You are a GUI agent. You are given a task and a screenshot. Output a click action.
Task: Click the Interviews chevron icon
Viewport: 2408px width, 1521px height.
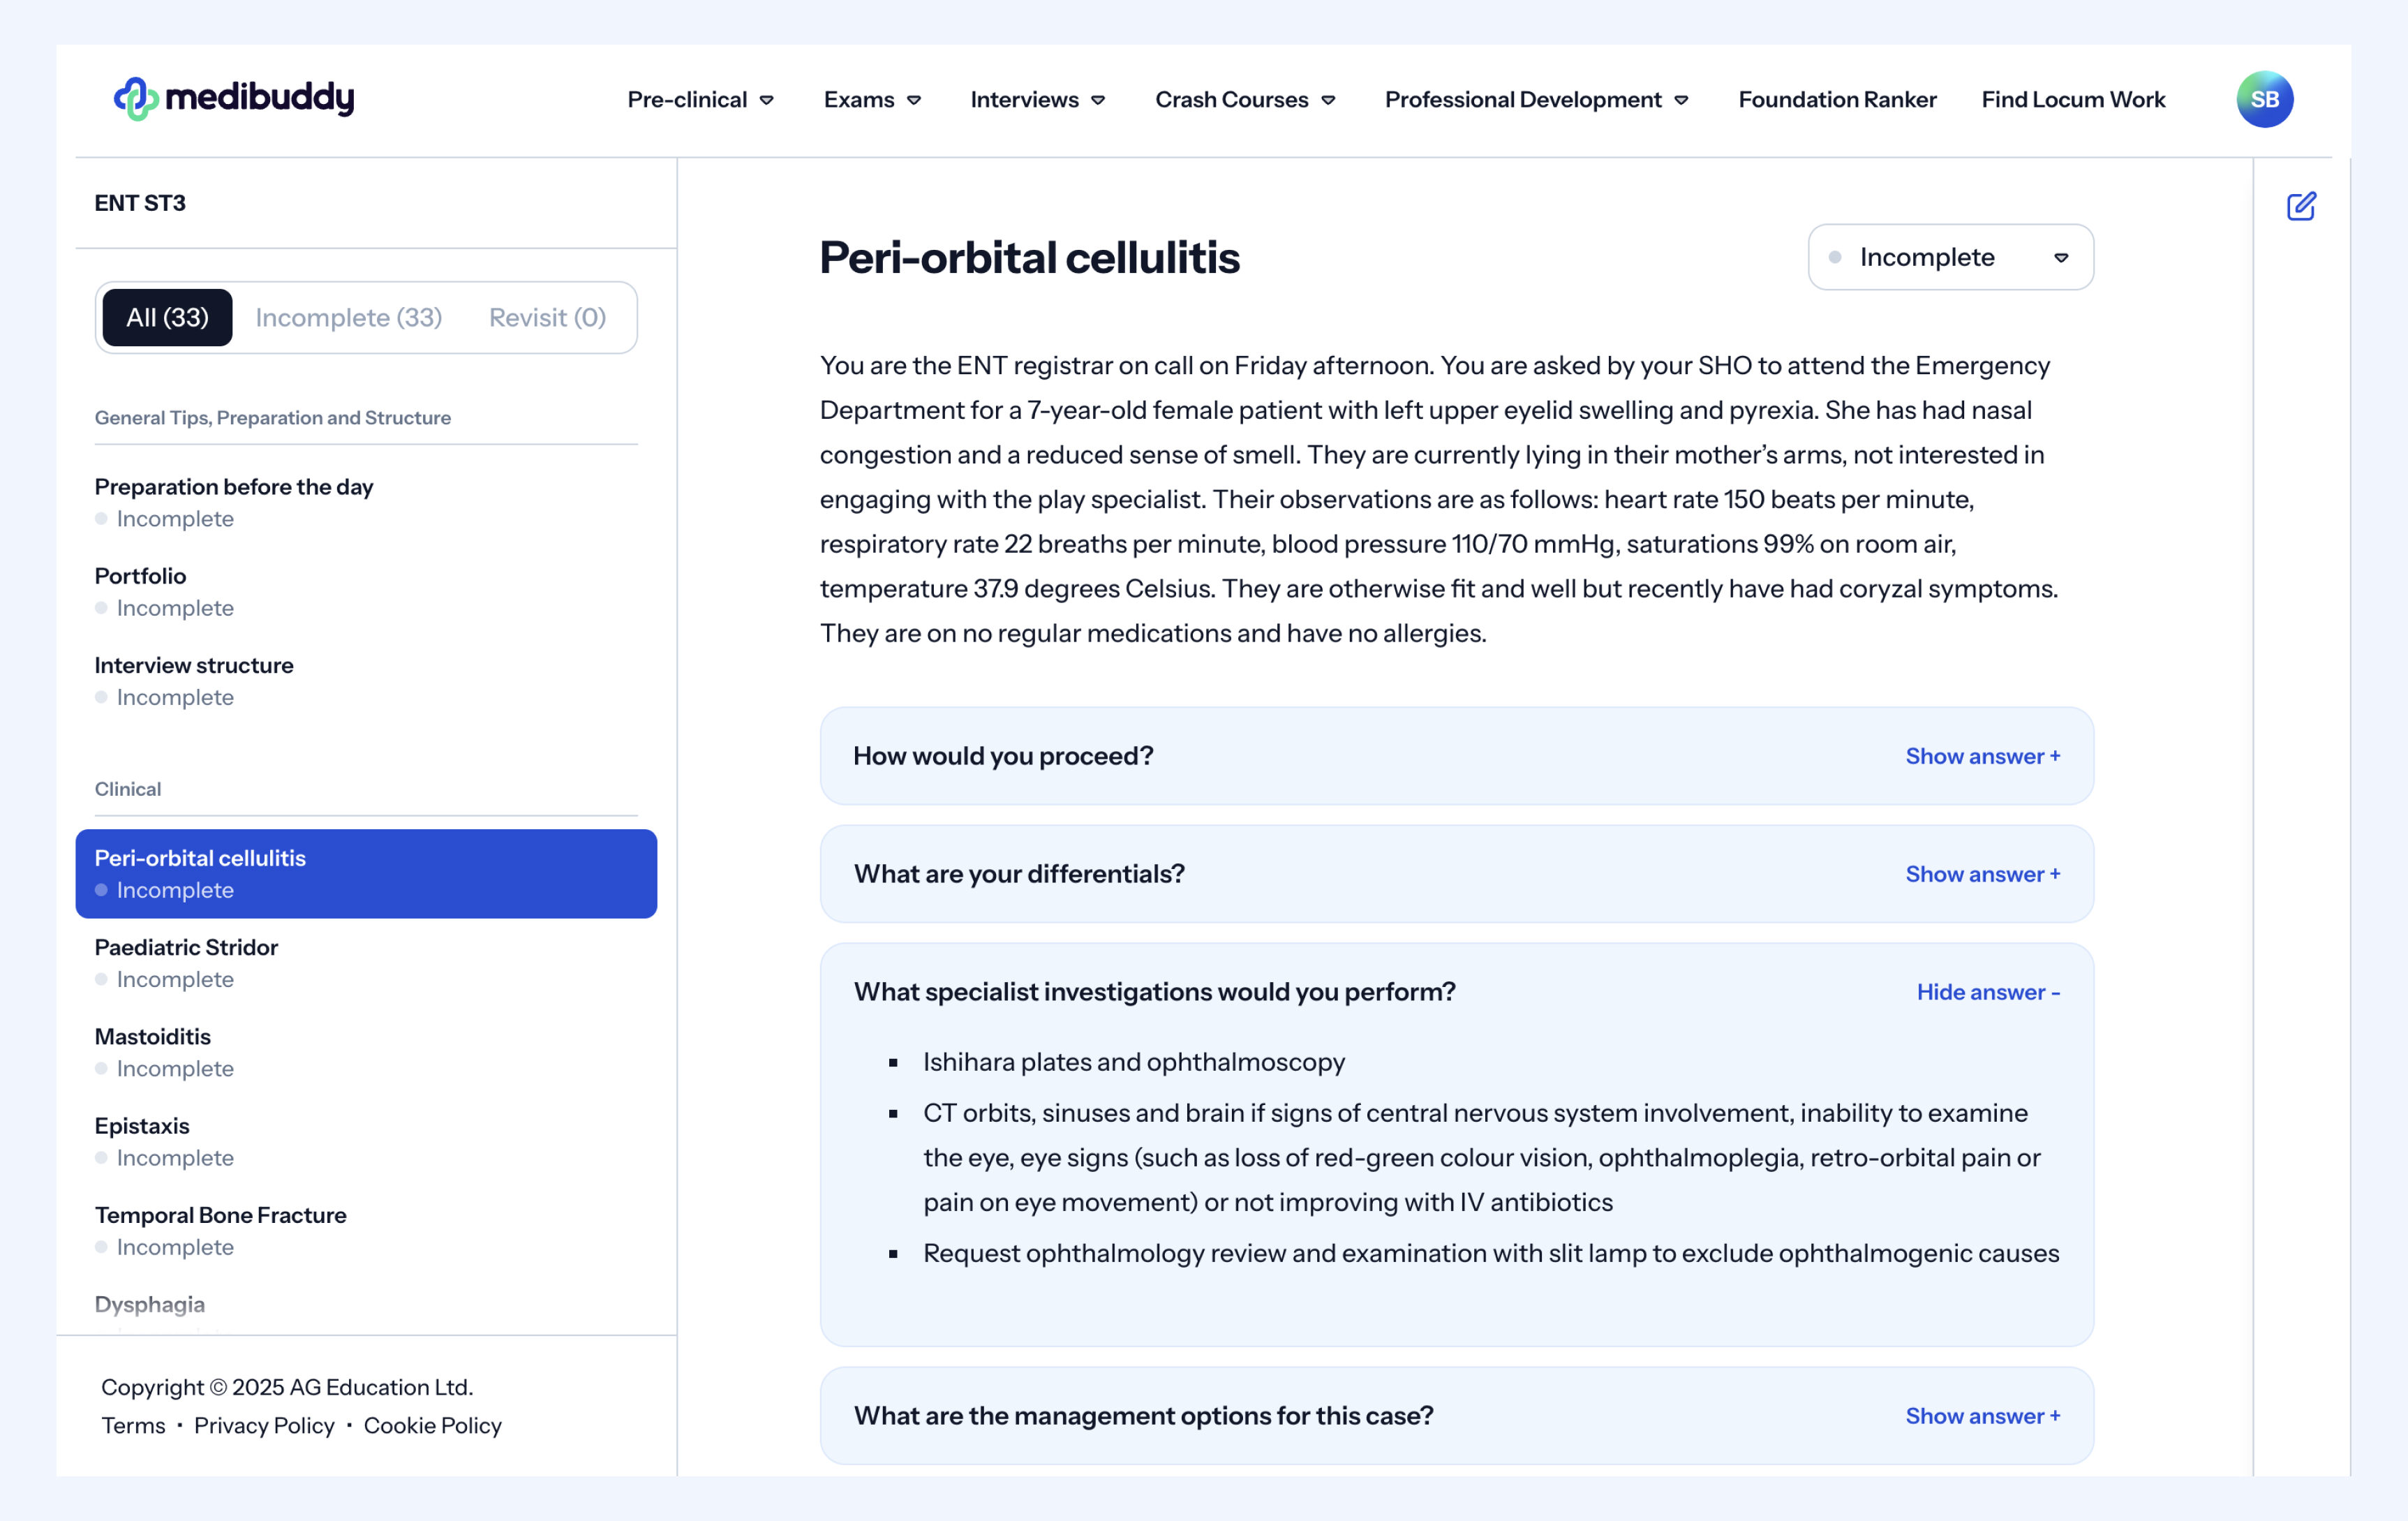[1098, 100]
